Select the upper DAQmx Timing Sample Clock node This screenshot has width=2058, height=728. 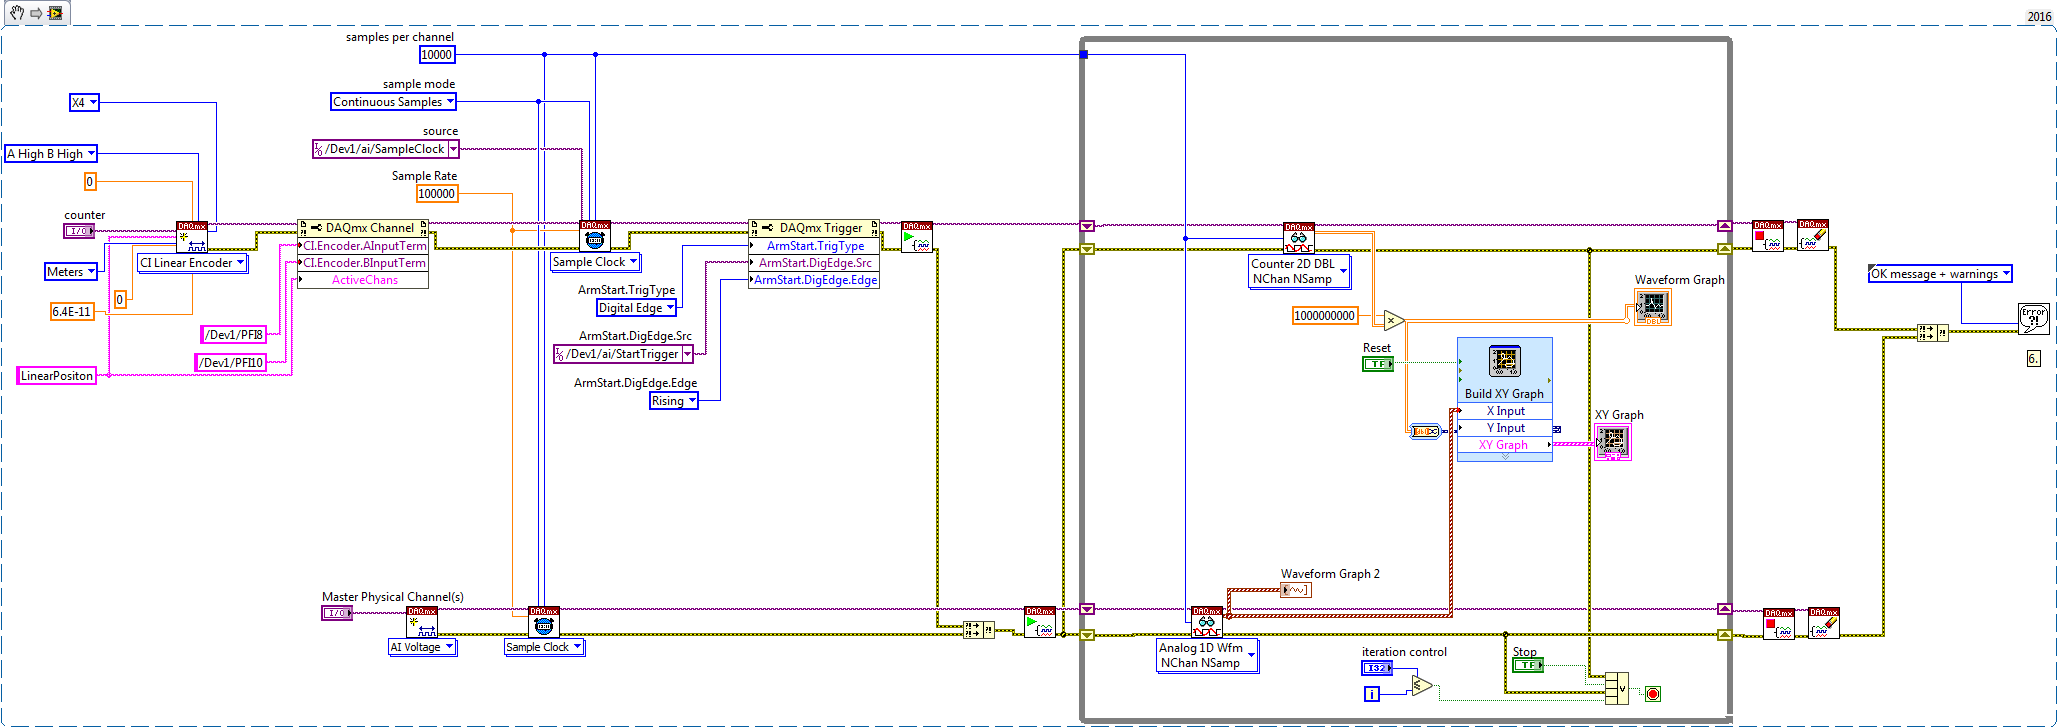coord(595,236)
